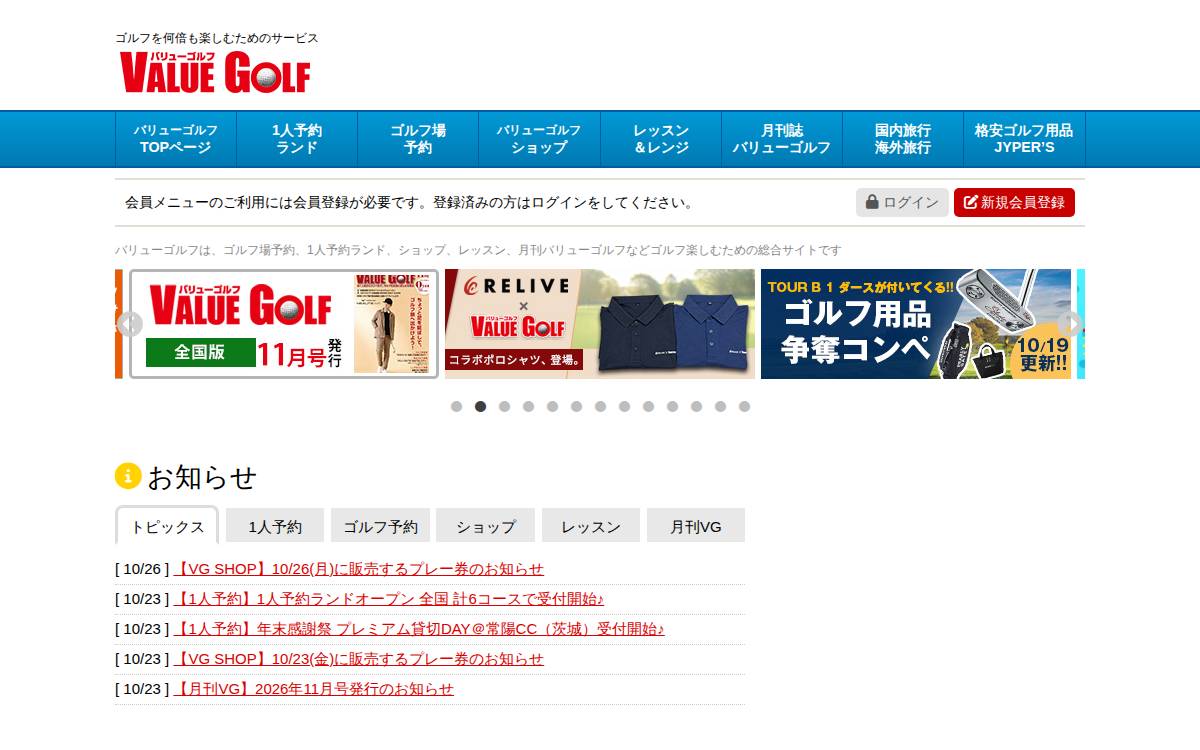Open バリューゴルフ TOPページ menu item
The image size is (1200, 750).
pyautogui.click(x=176, y=139)
